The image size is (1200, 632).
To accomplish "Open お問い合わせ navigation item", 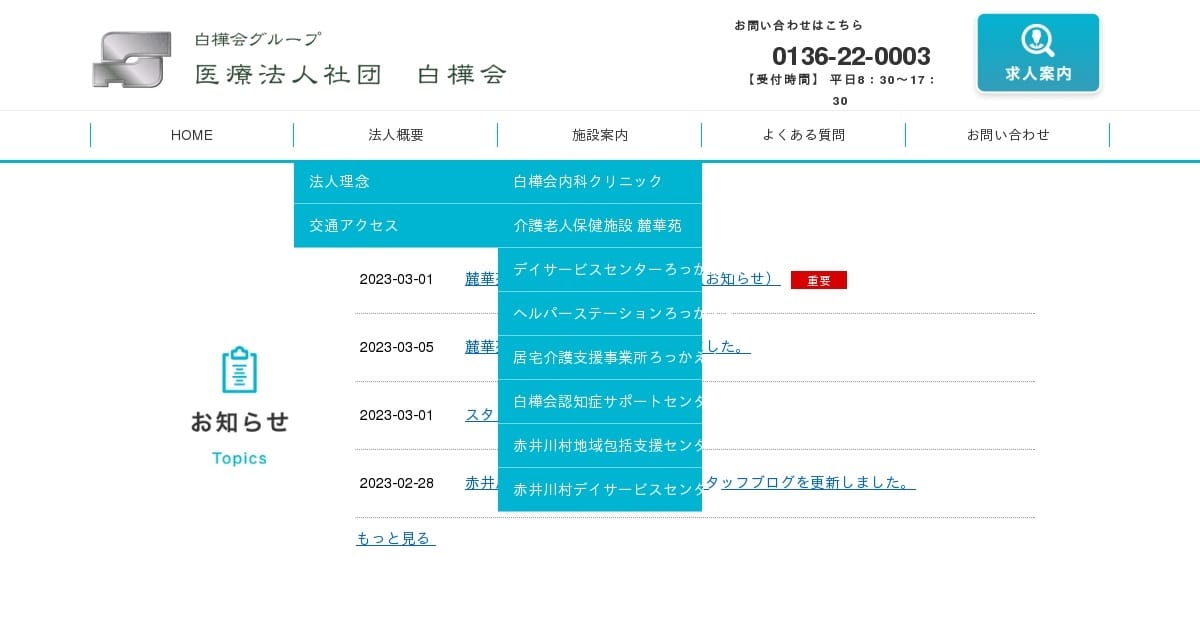I will (x=1007, y=135).
